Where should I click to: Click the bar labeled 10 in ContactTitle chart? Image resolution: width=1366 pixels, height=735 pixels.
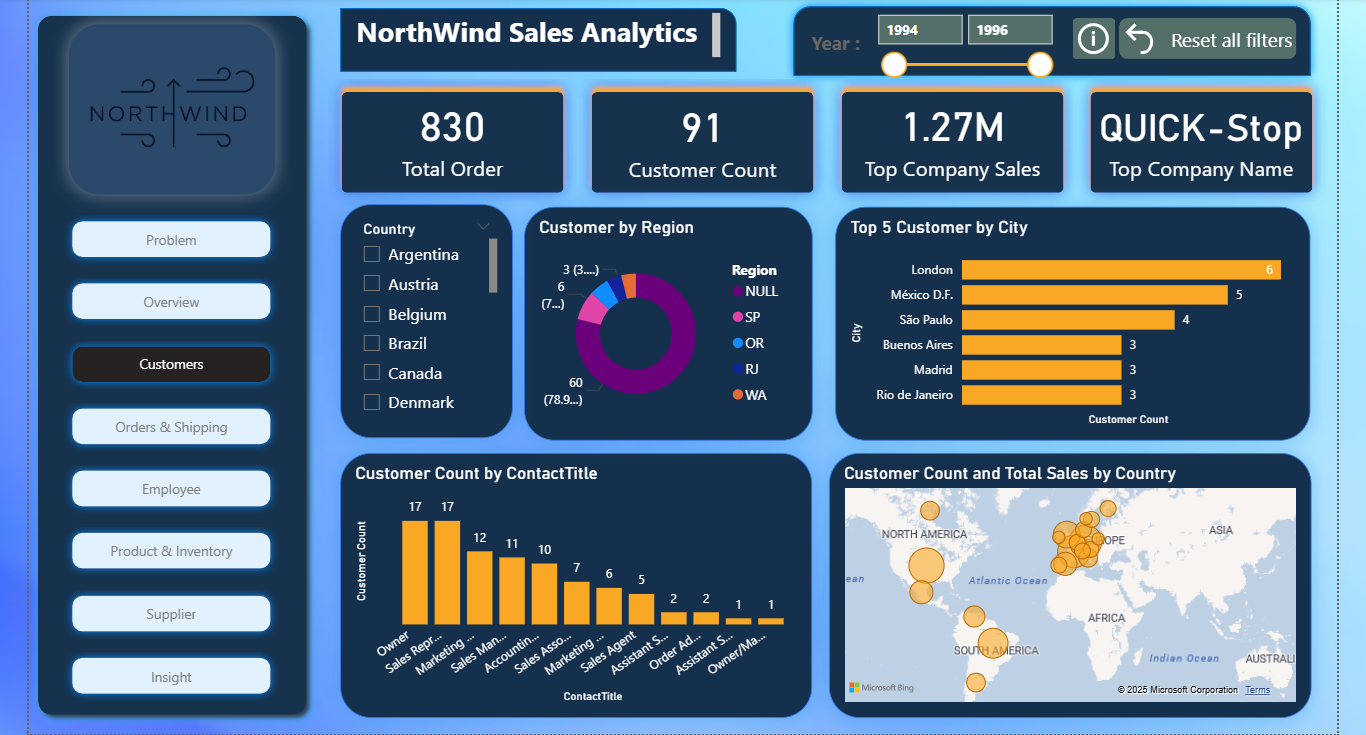coord(544,593)
